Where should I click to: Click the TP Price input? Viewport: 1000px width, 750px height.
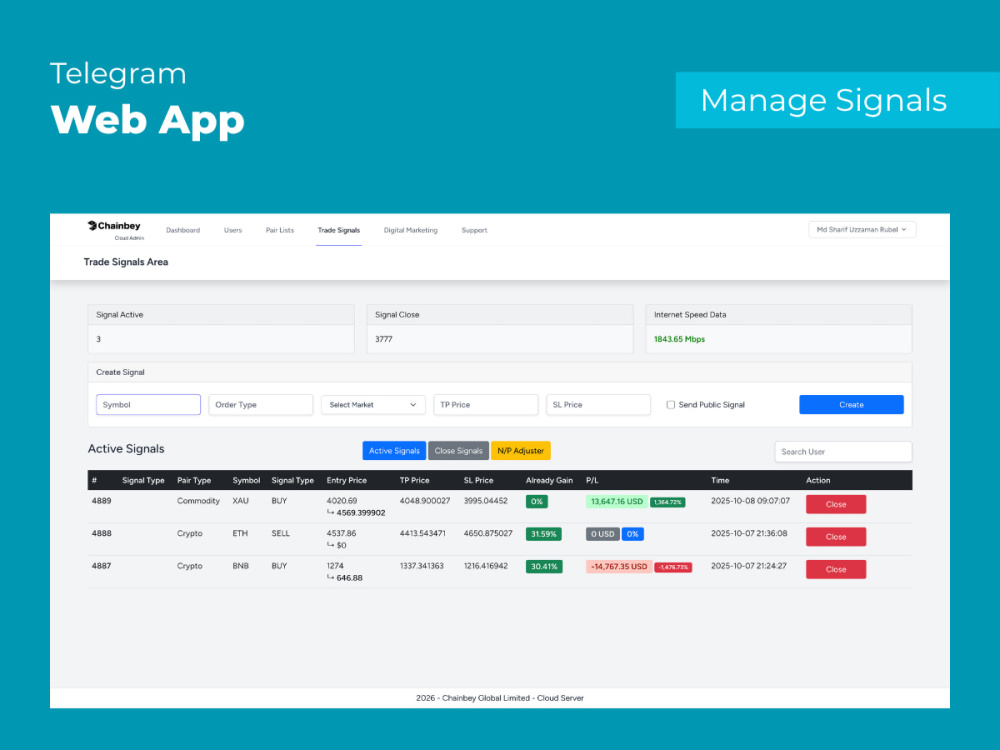click(486, 404)
